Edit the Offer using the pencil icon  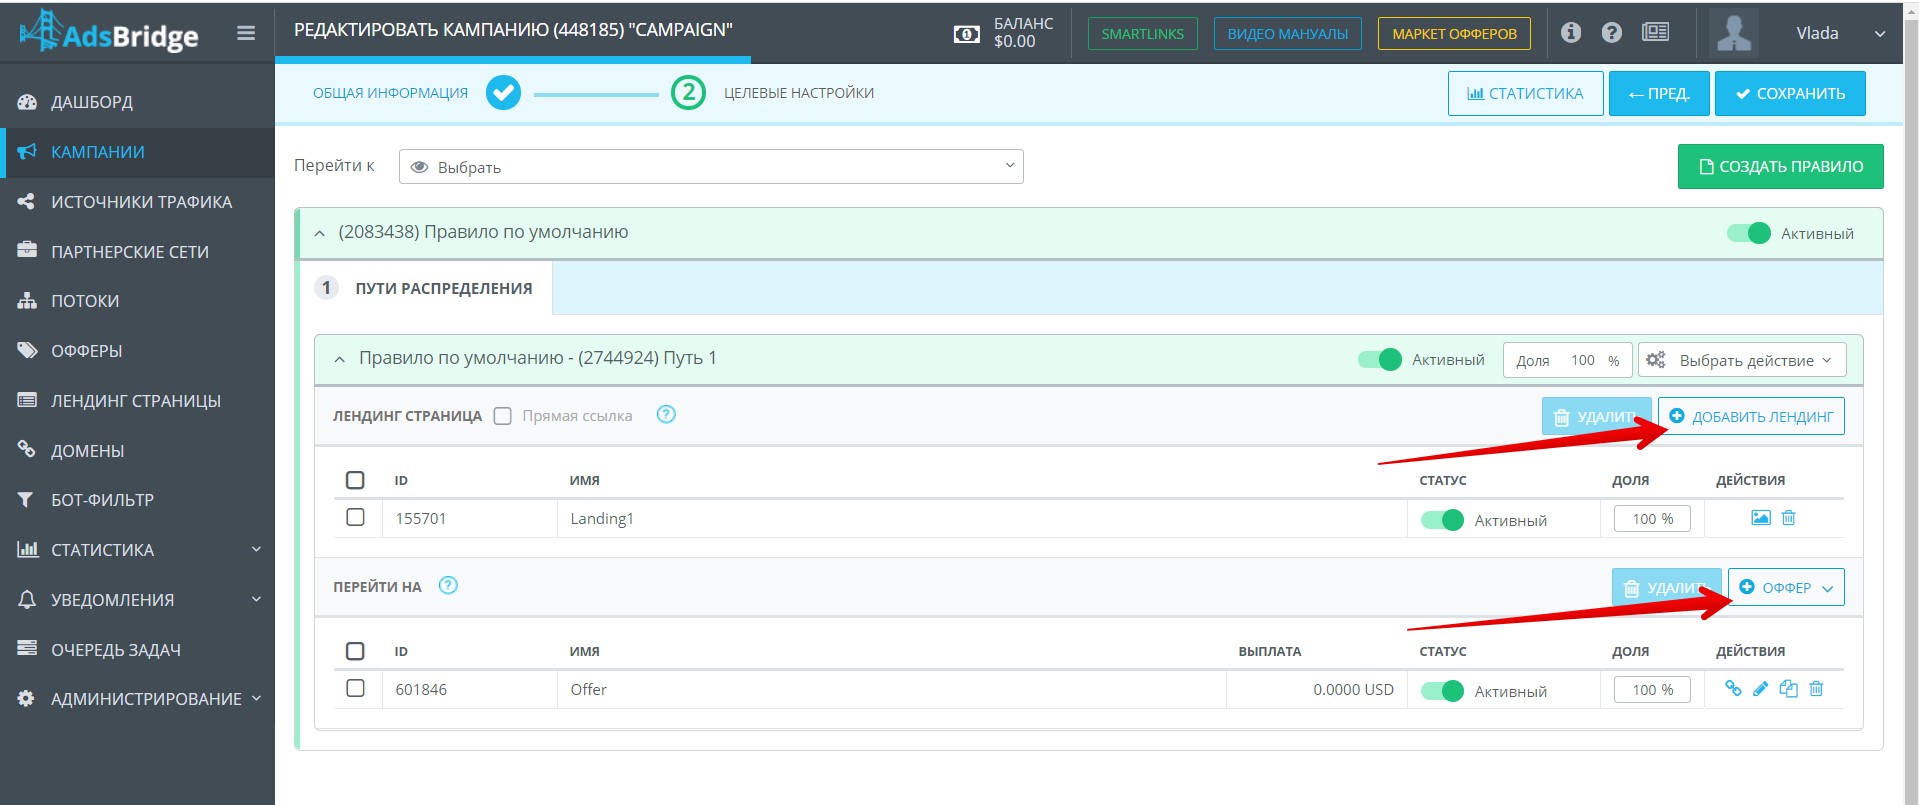1761,689
